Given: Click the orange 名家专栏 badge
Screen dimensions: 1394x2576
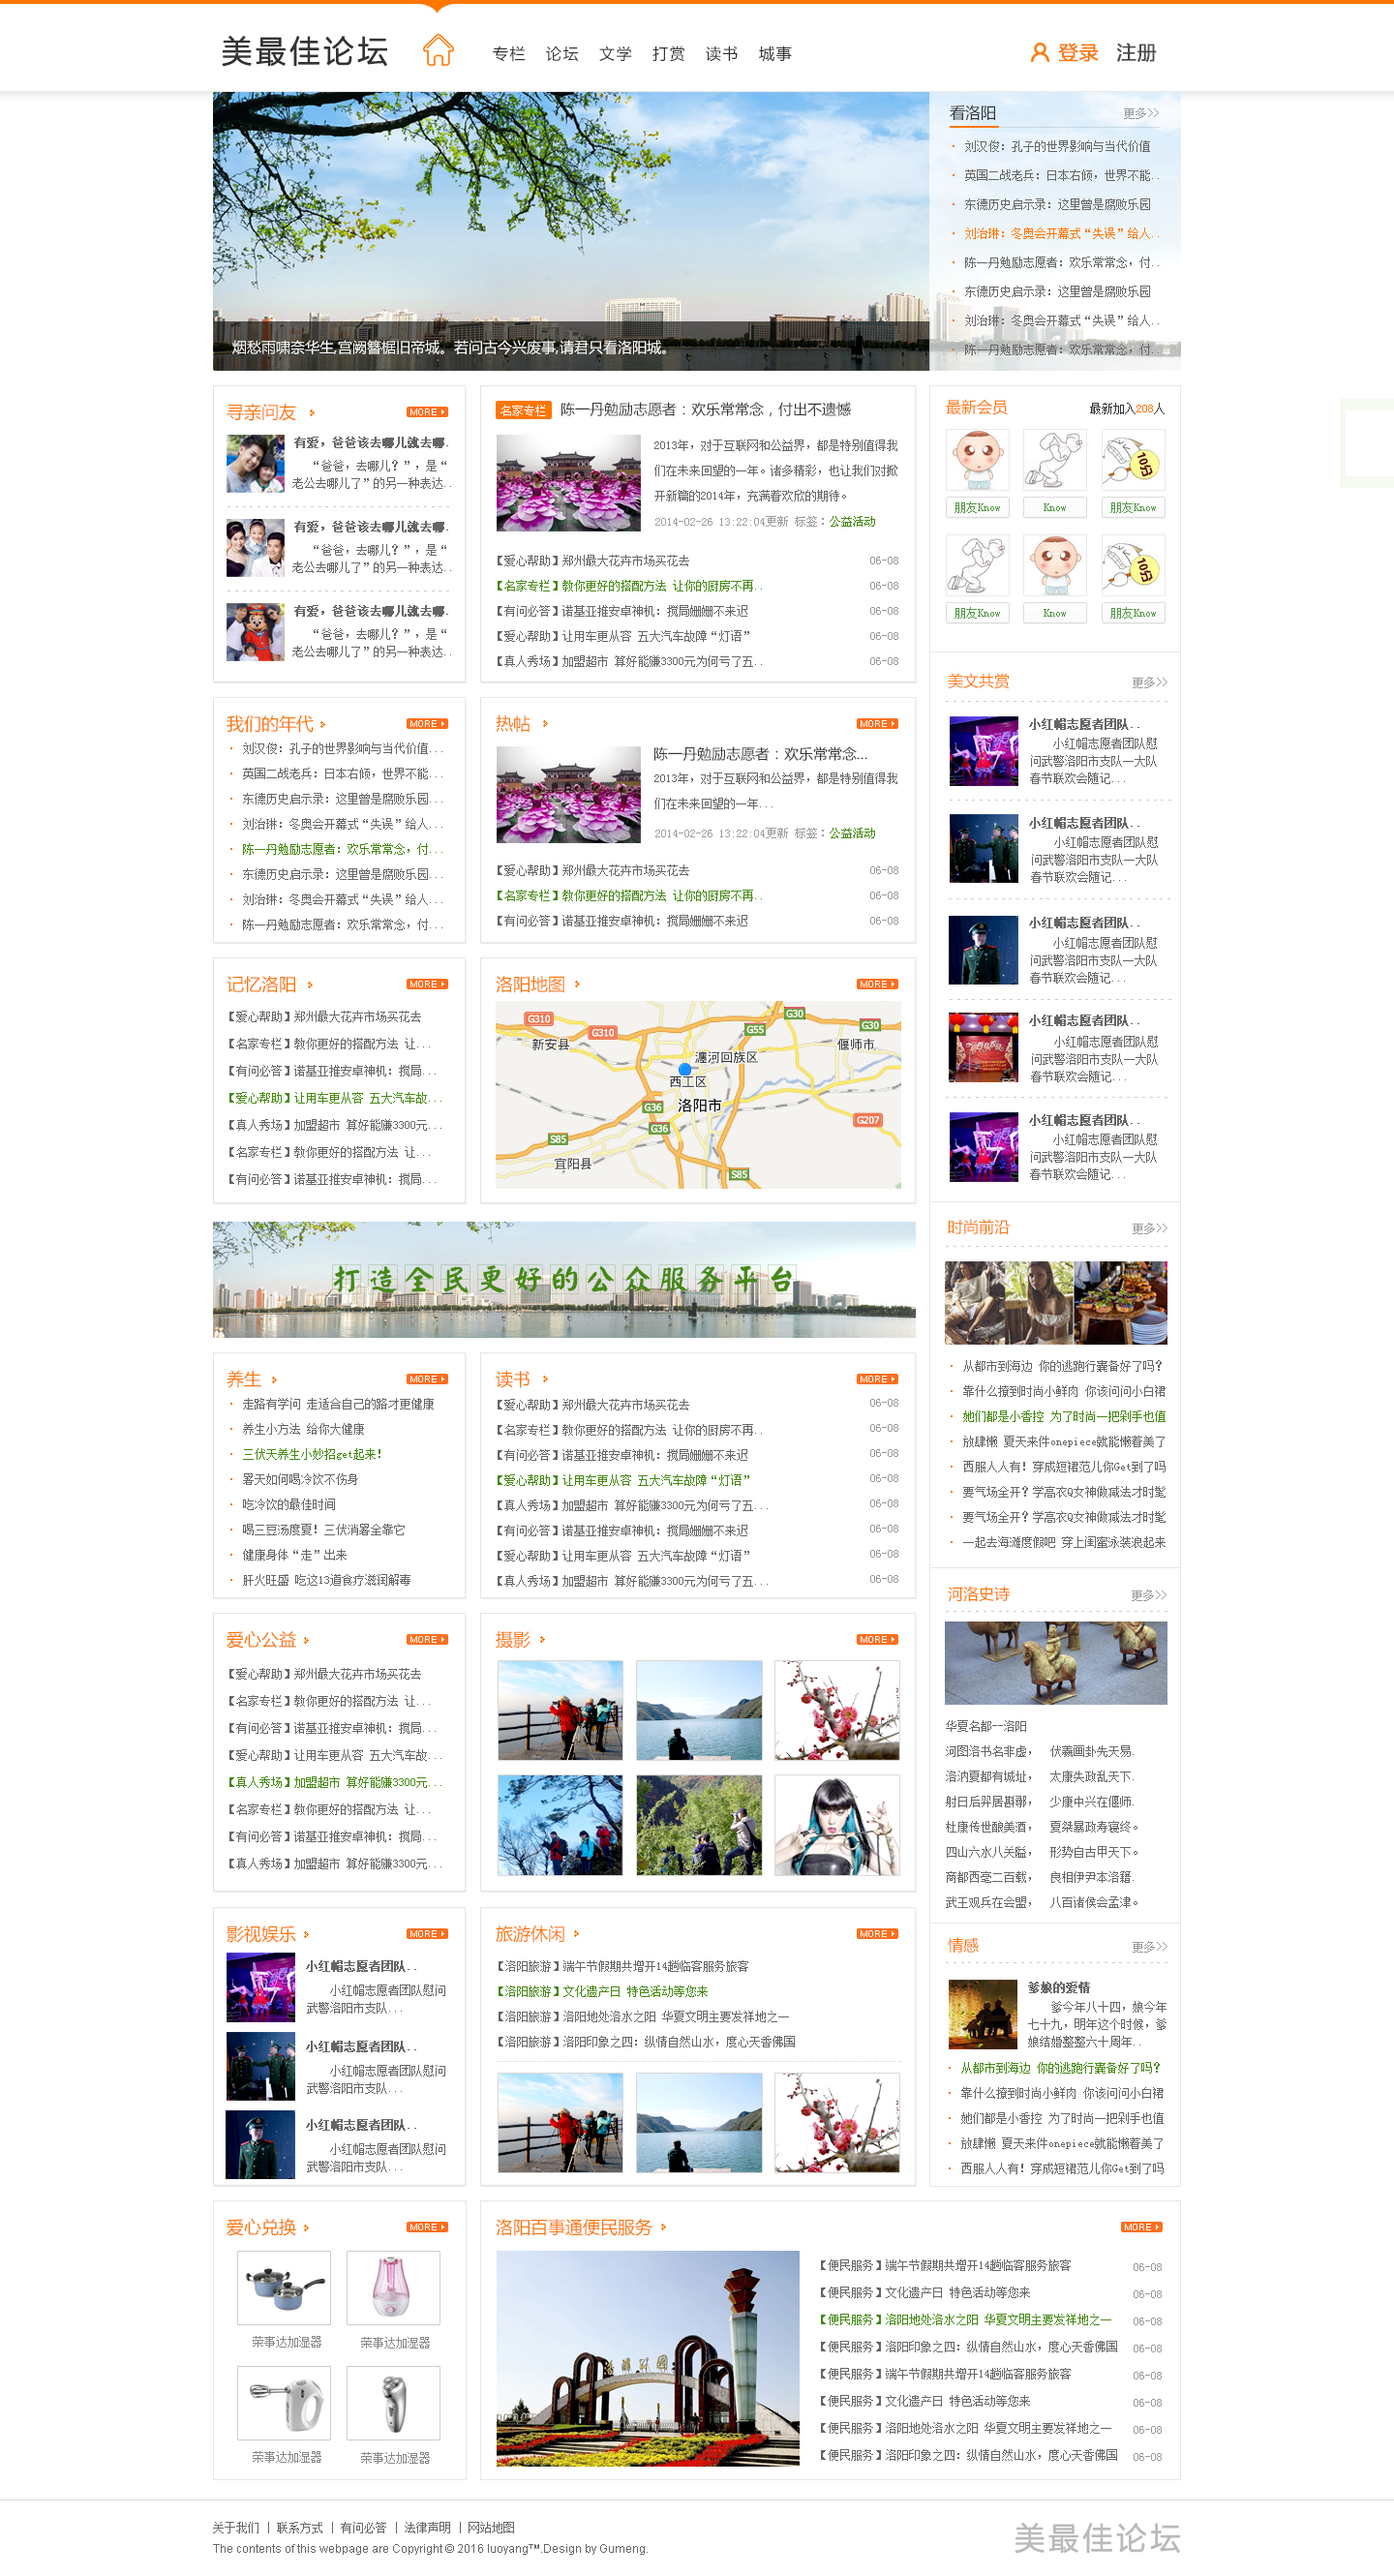Looking at the screenshot, I should click(522, 410).
